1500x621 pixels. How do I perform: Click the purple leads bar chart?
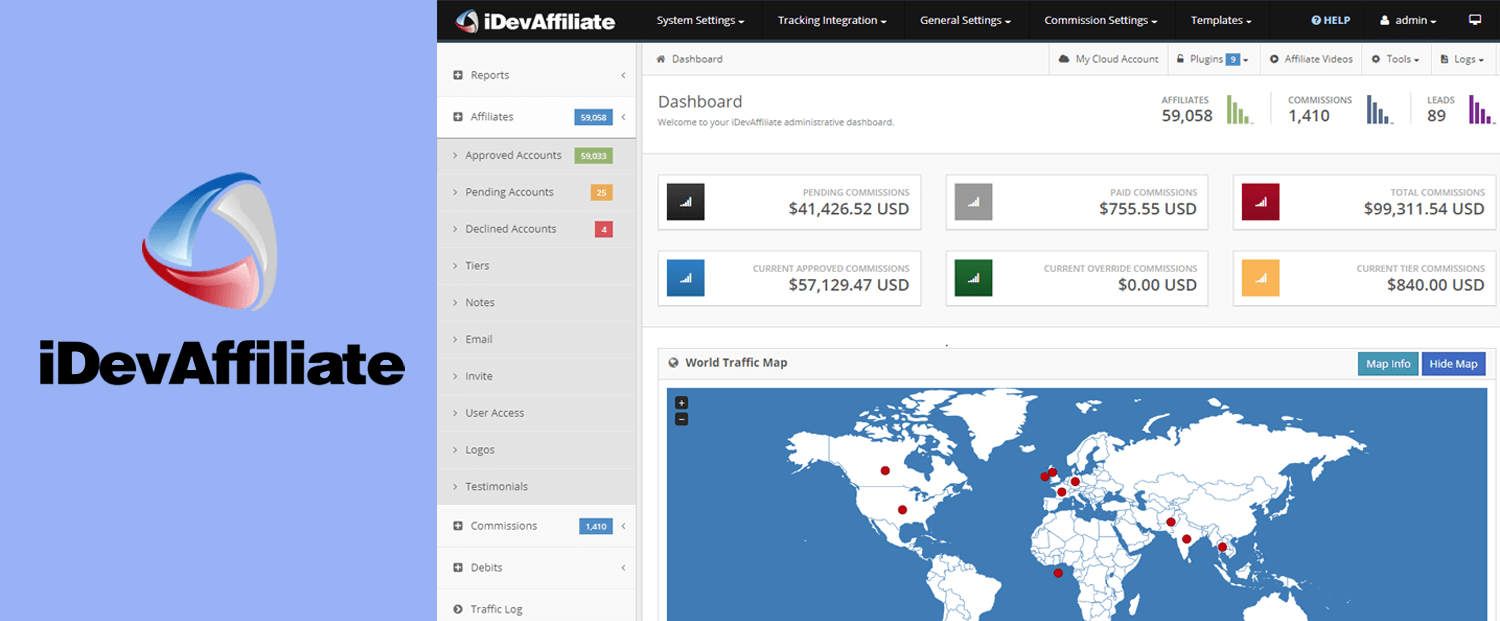pyautogui.click(x=1481, y=109)
